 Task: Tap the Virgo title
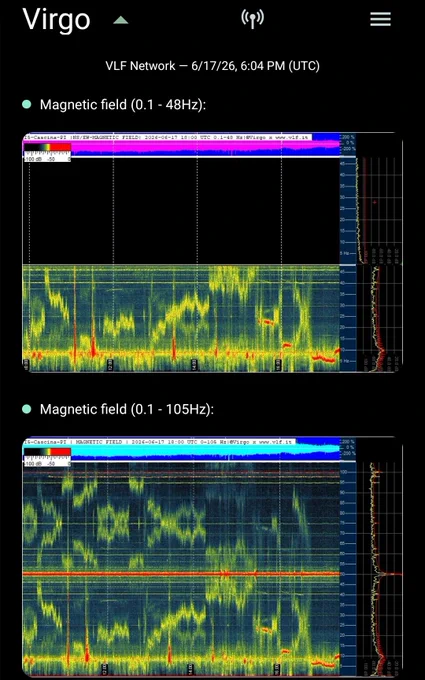[56, 19]
